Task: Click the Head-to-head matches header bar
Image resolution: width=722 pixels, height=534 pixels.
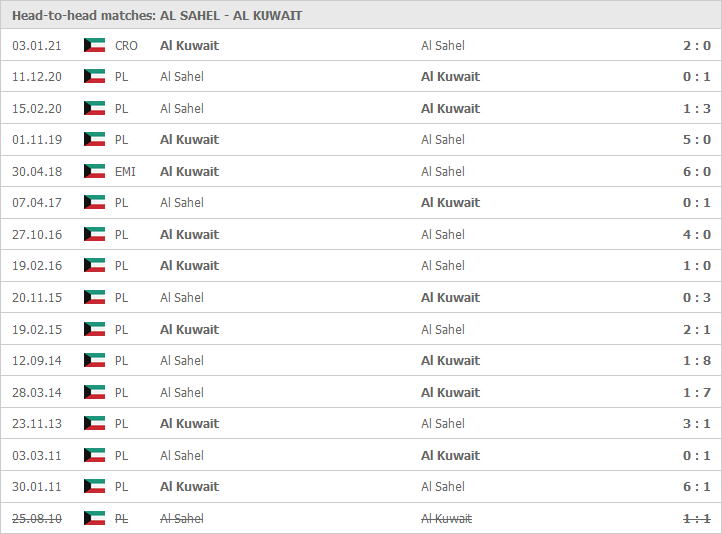Action: pos(361,15)
